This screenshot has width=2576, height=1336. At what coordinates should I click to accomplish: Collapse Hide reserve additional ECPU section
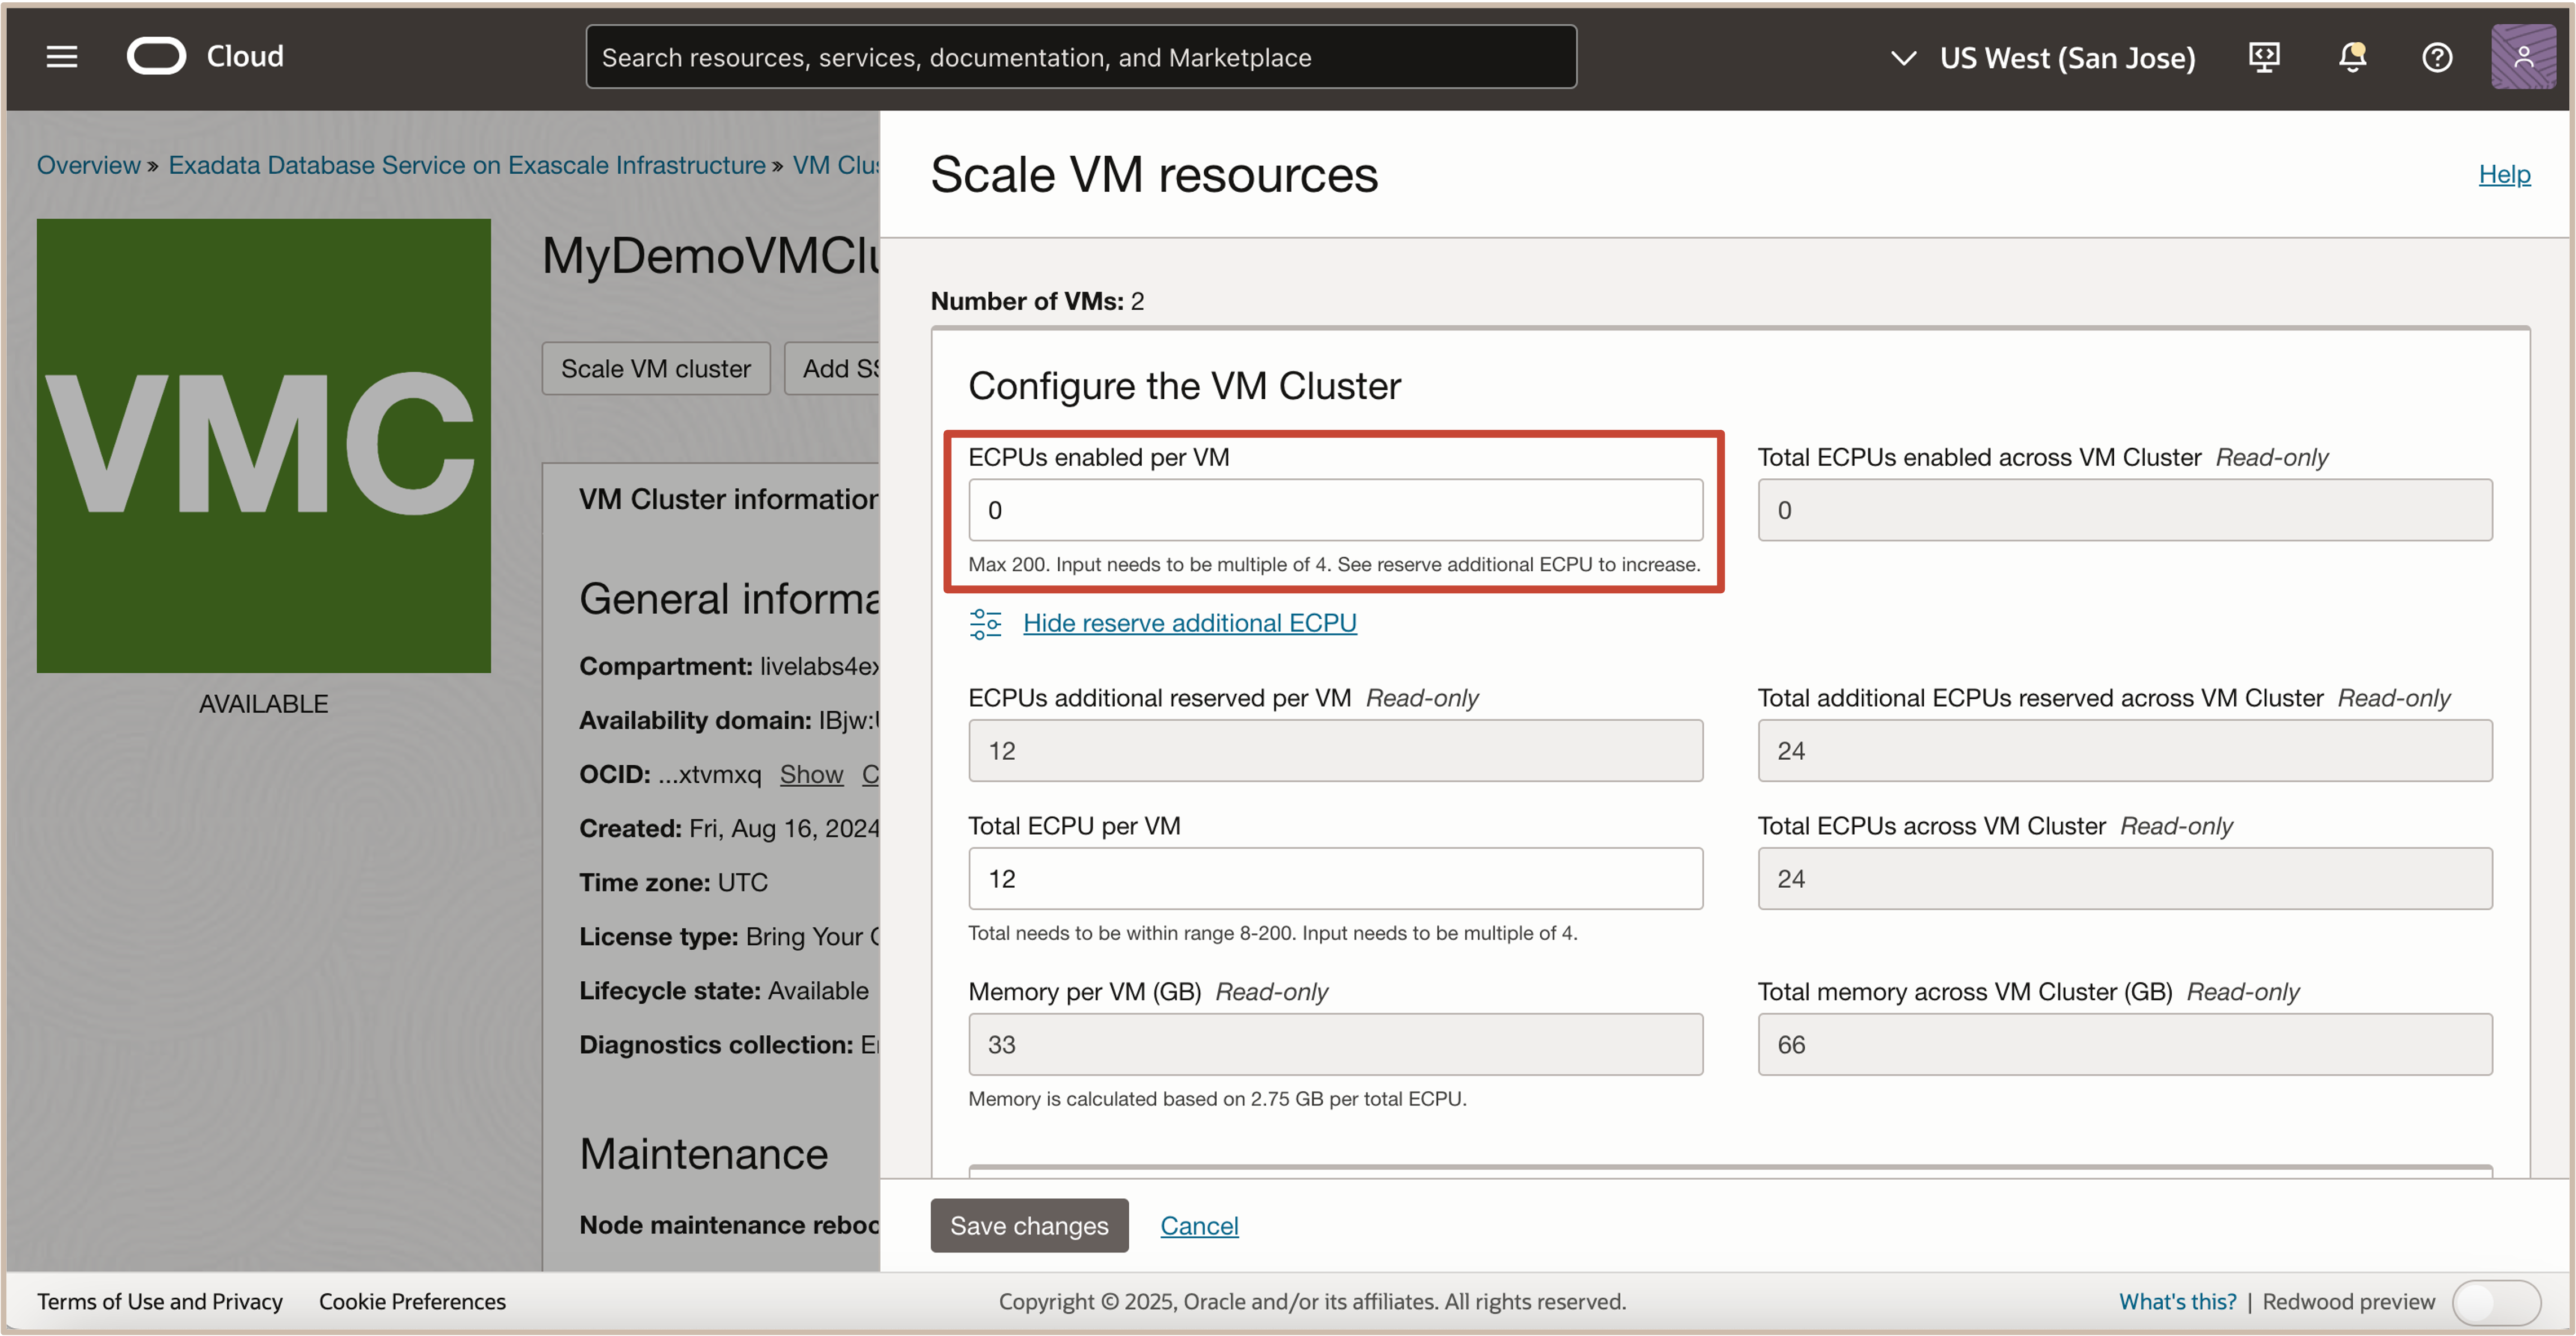coord(1189,623)
